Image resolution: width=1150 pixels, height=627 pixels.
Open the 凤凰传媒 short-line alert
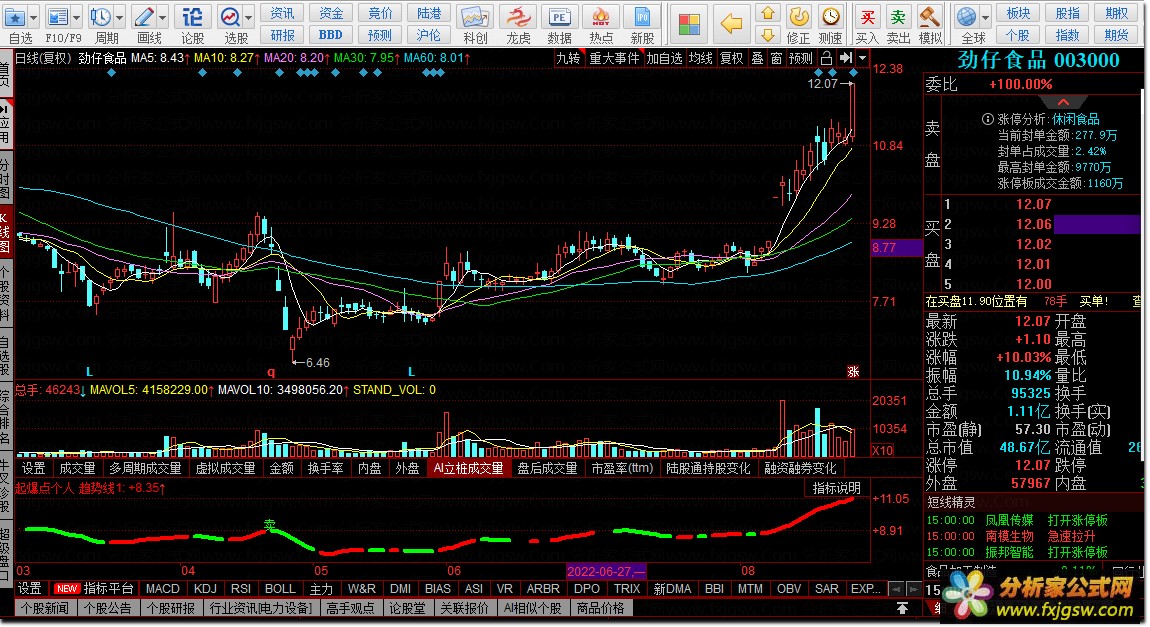[1009, 521]
